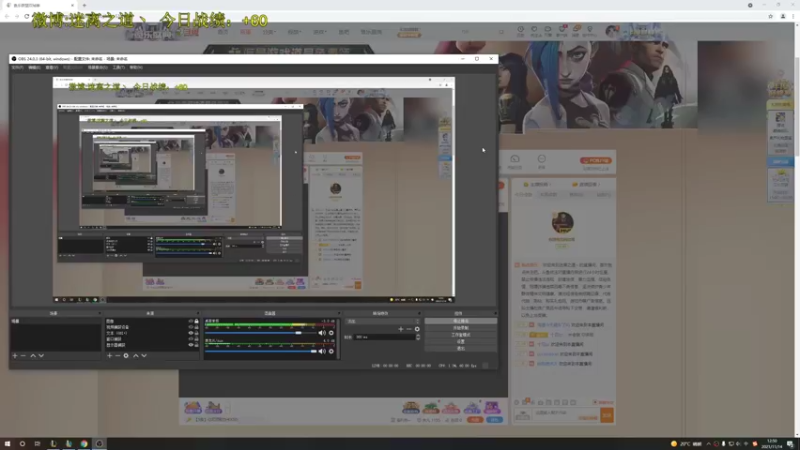Viewport: 800px width, 450px height.
Task: Open user avatar in Douyu header
Action: [612, 32]
